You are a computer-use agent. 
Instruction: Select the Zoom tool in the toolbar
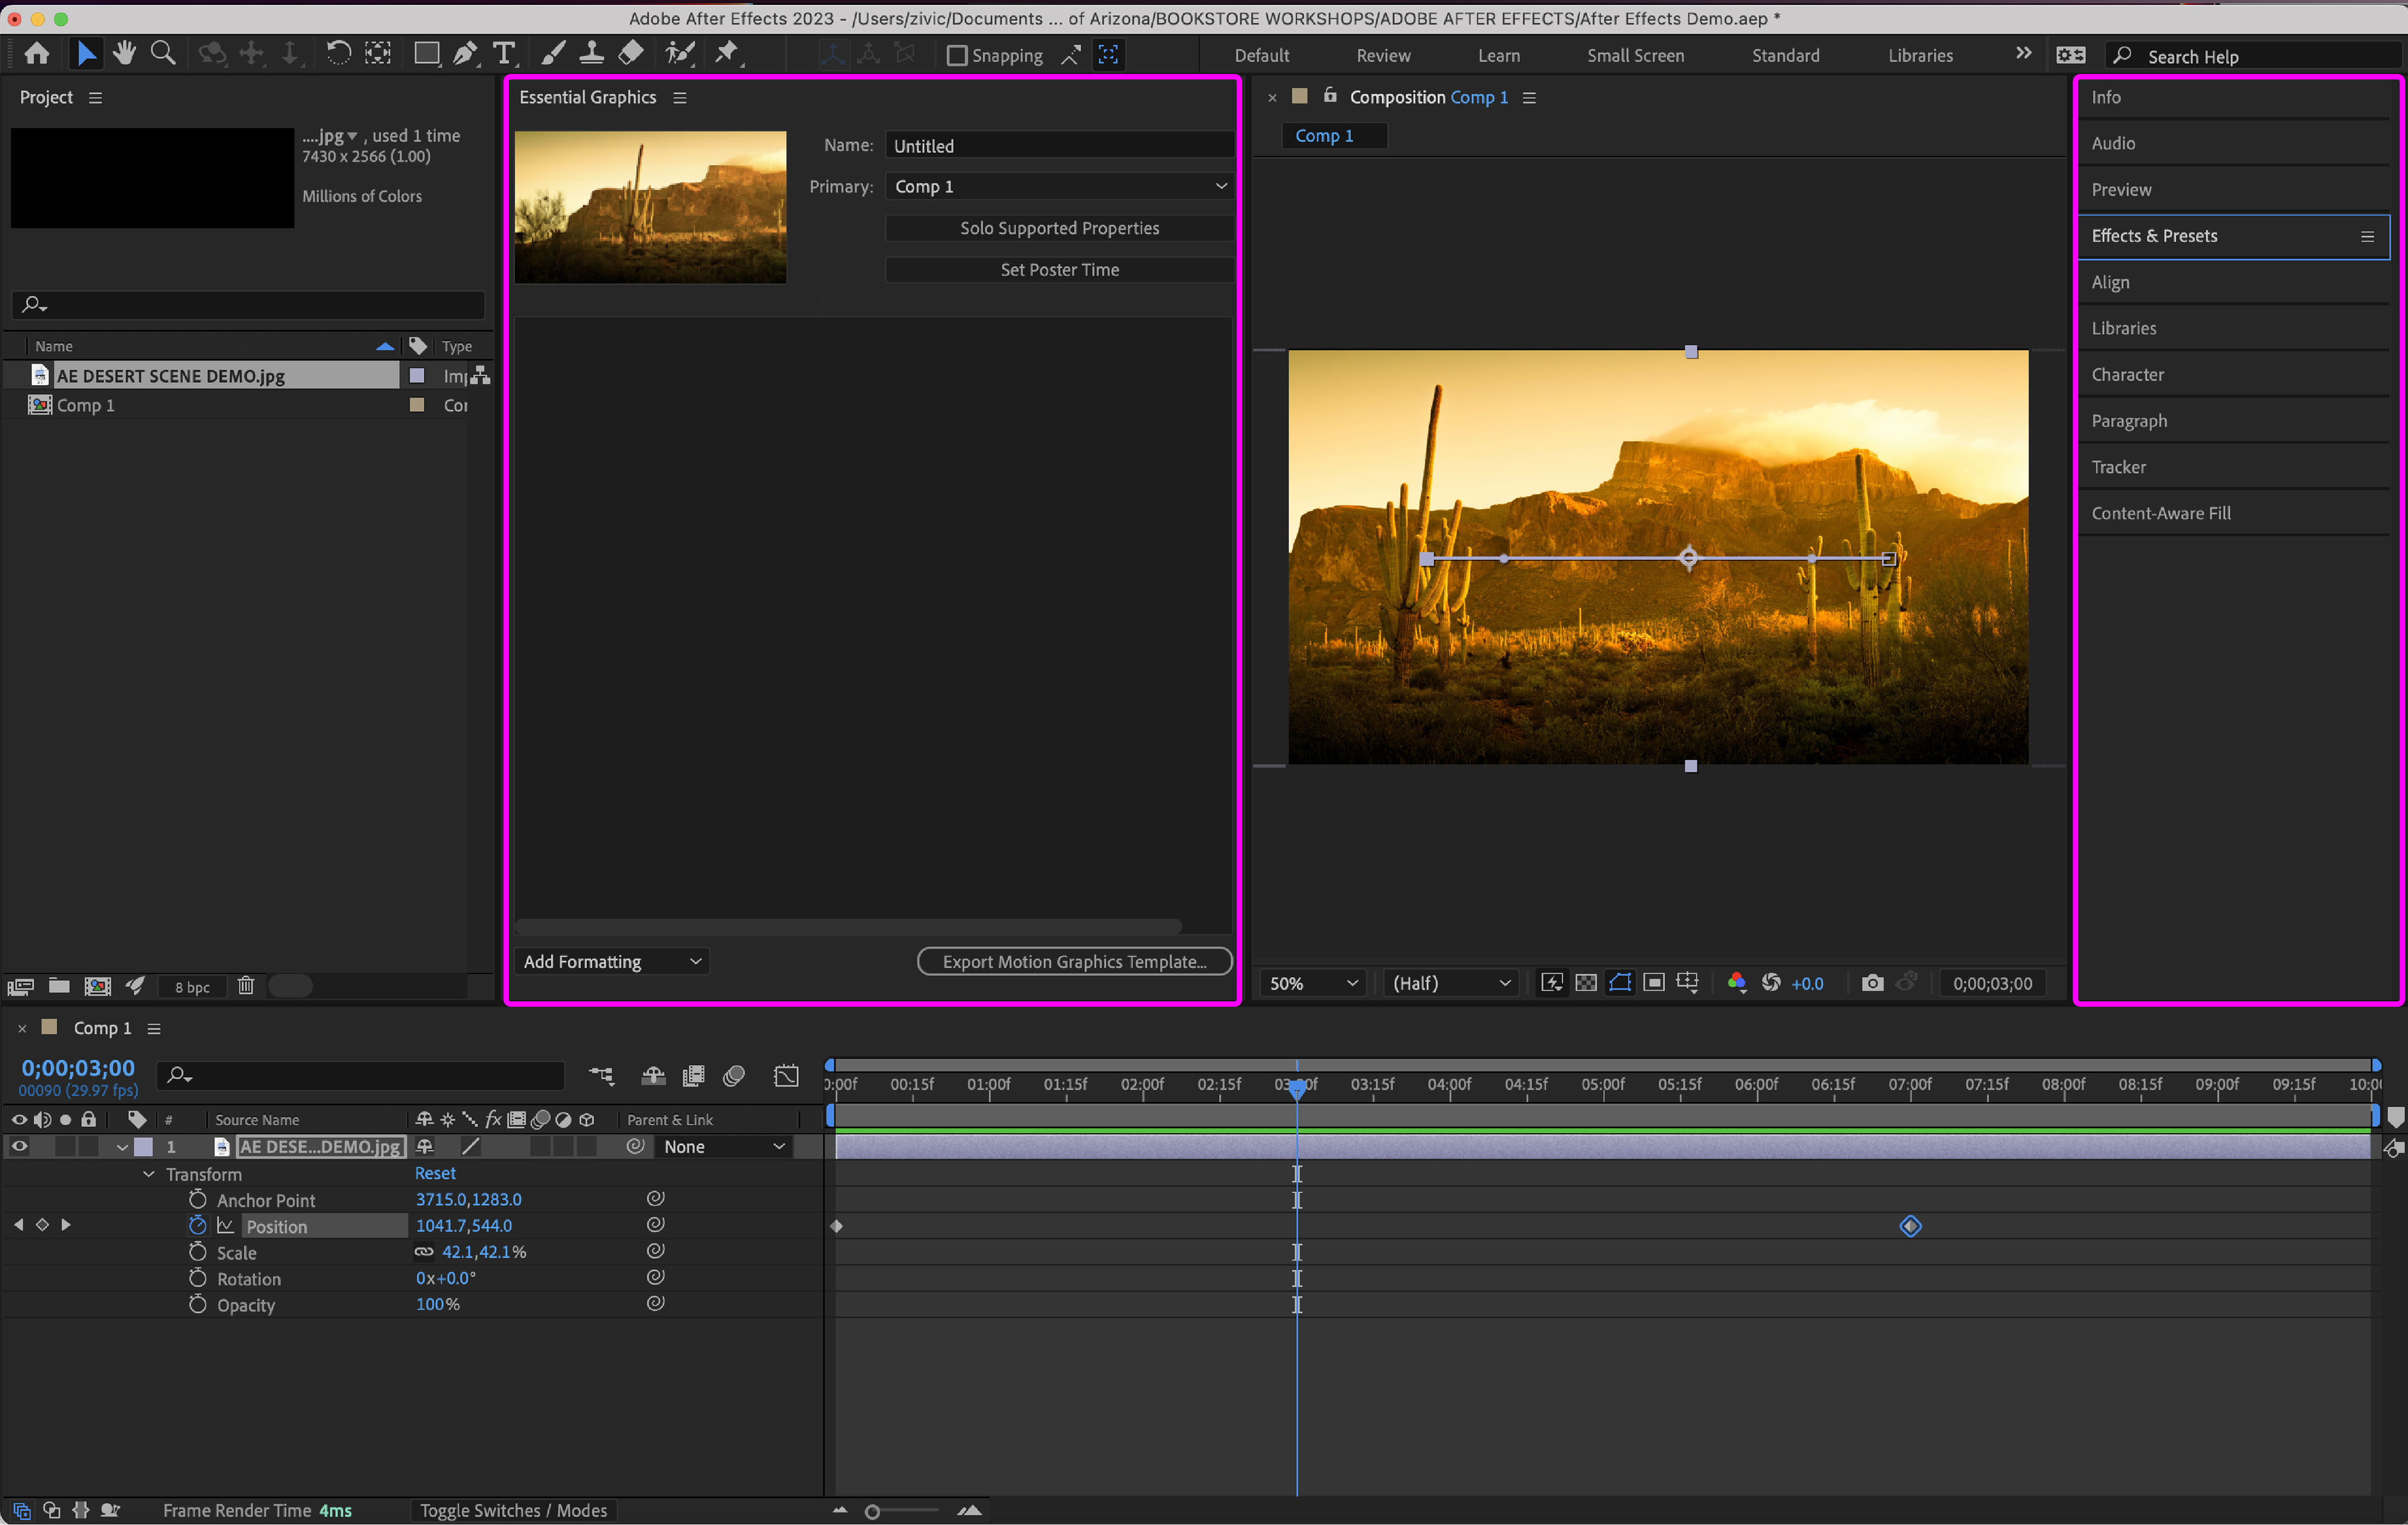(163, 54)
